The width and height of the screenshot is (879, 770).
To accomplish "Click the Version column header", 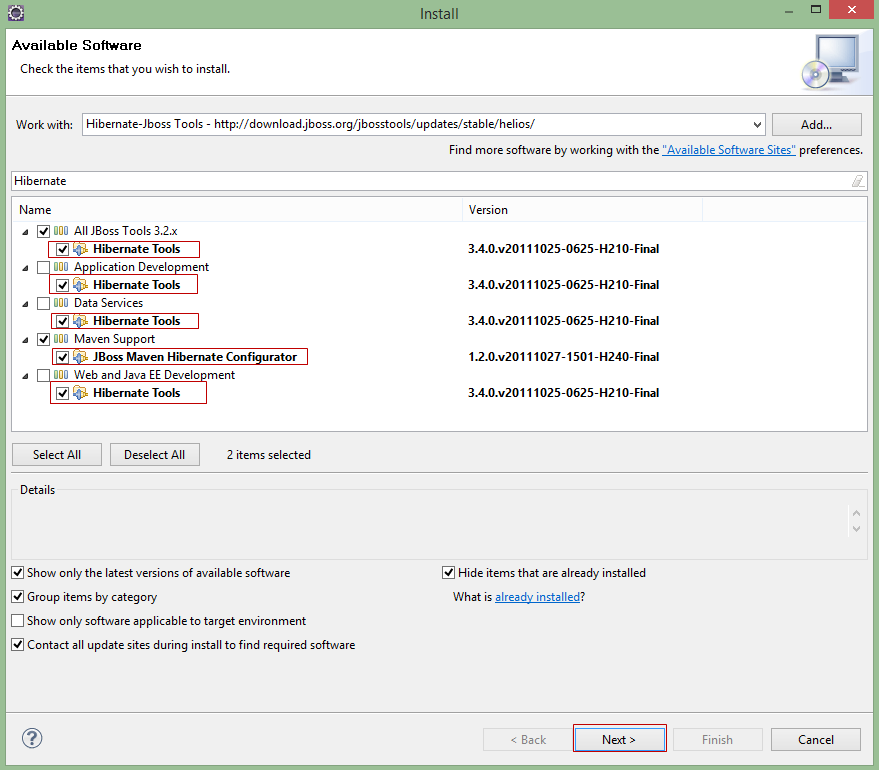I will 582,210.
